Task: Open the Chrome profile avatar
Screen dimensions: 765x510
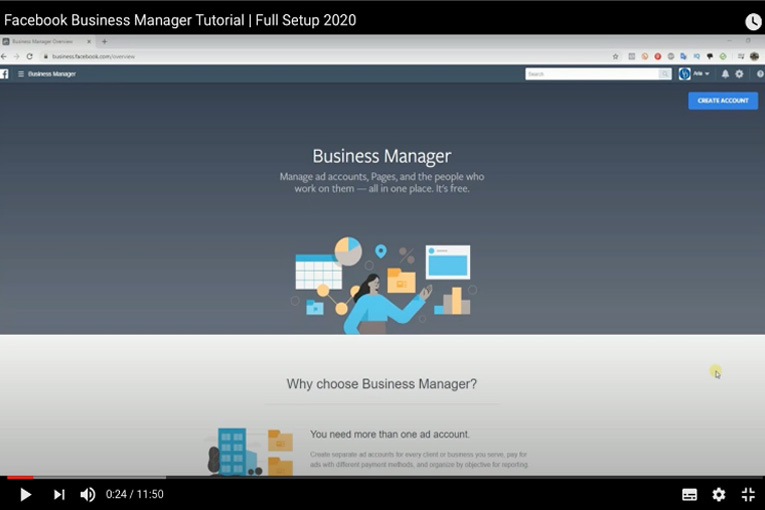Action: point(754,57)
